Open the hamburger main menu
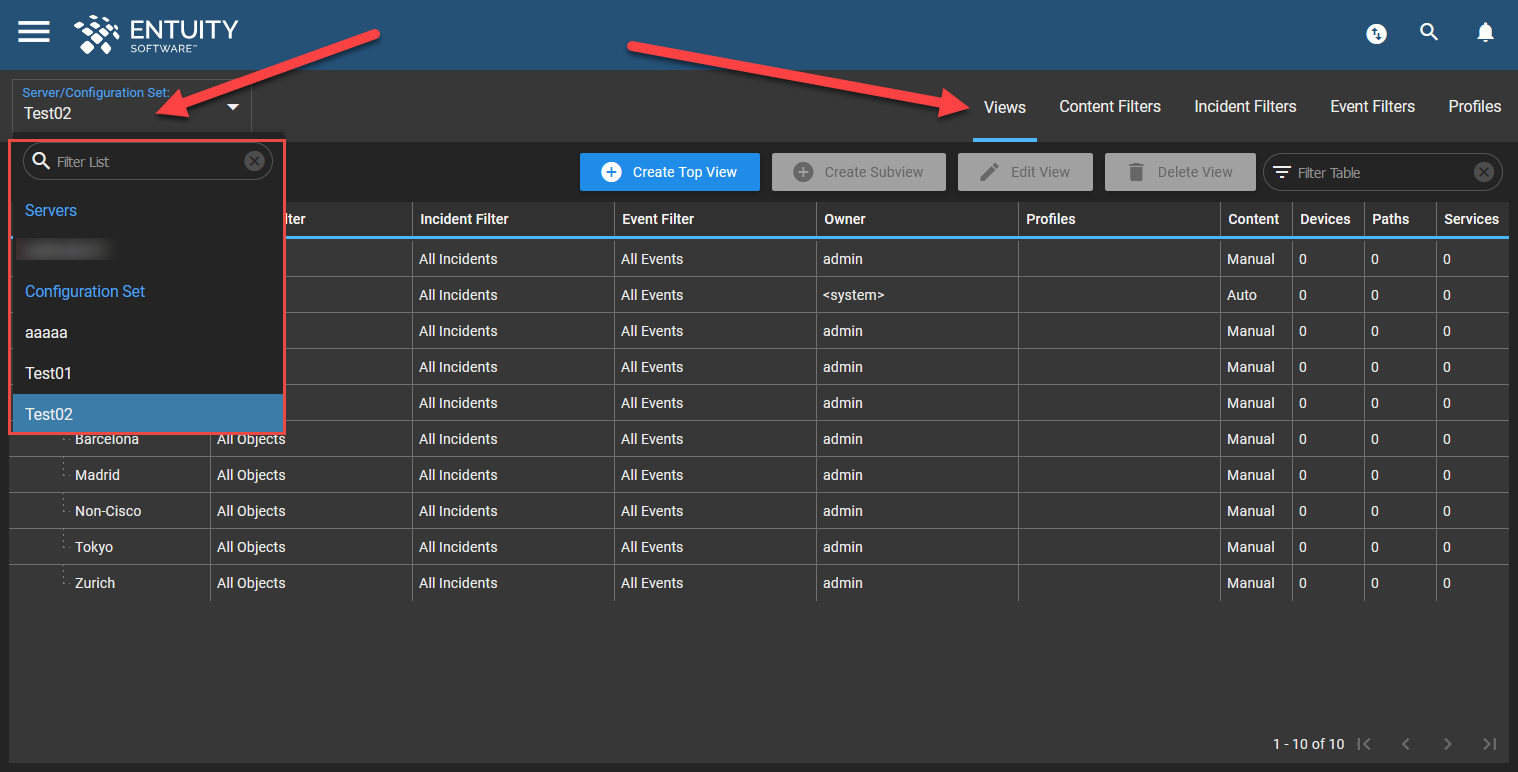Viewport: 1518px width, 772px height. click(x=34, y=32)
